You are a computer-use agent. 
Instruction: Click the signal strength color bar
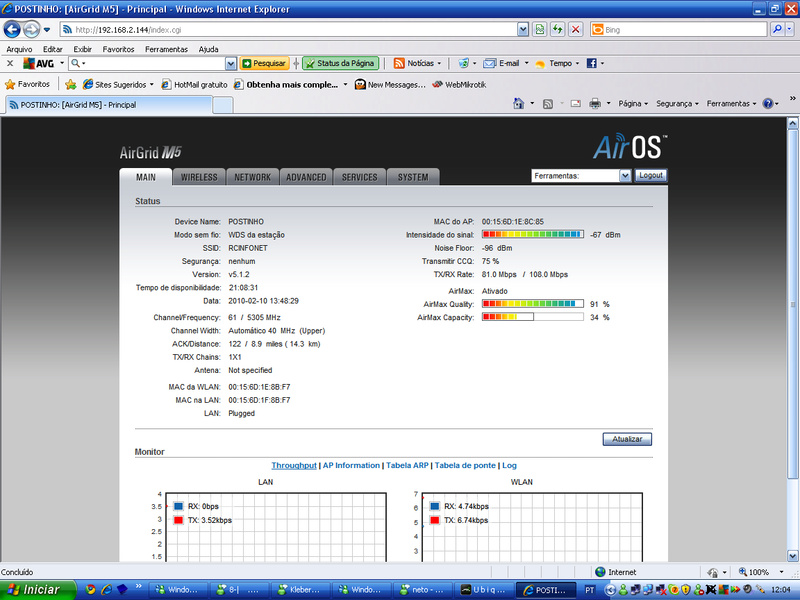(x=533, y=234)
